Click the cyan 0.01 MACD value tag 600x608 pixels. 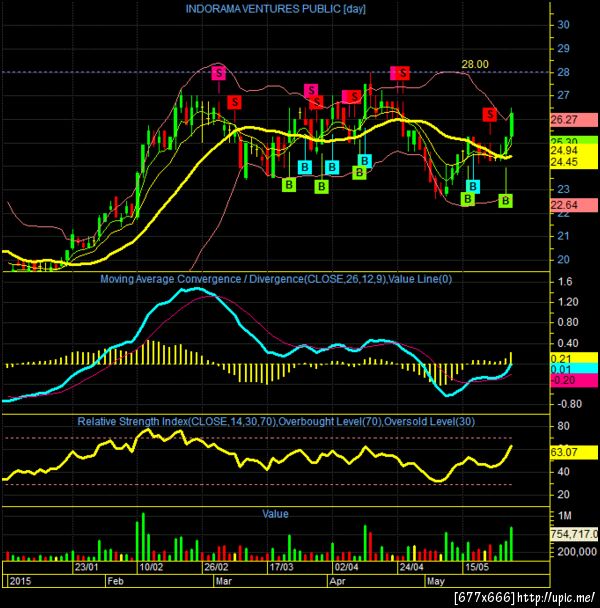tap(574, 369)
